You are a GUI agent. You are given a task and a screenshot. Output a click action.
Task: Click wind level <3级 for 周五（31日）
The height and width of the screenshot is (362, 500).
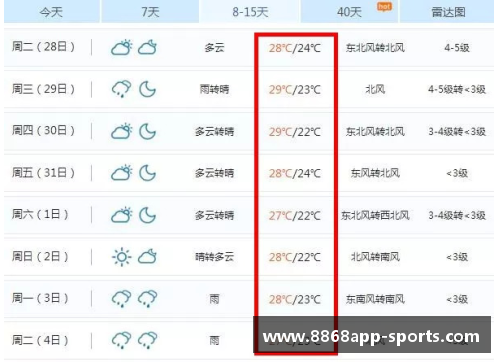point(457,173)
